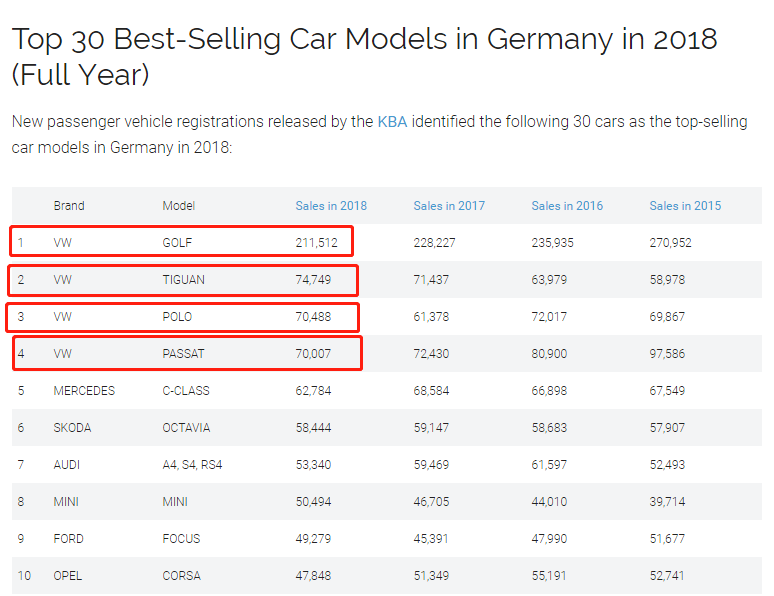This screenshot has height=596, width=774.
Task: Click the SKODA brand cell
Action: [72, 428]
